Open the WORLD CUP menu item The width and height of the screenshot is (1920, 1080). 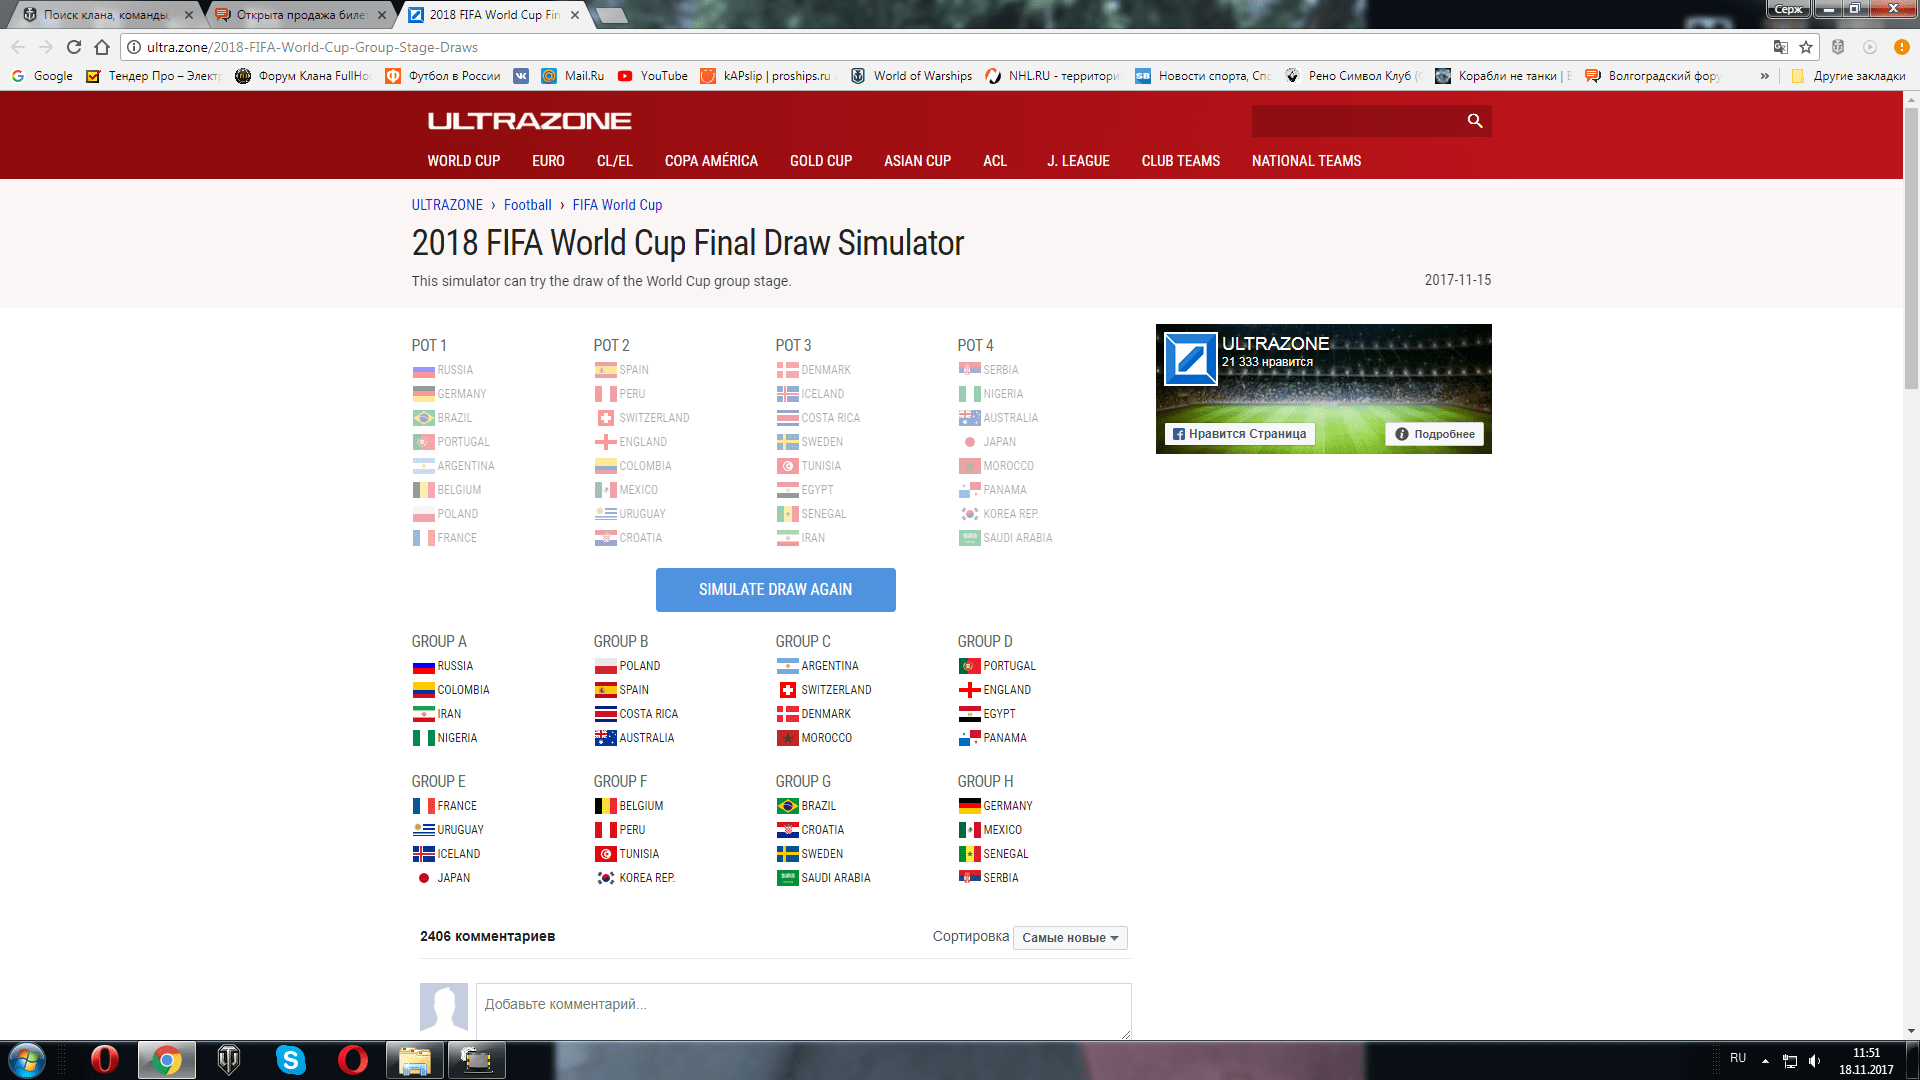click(x=463, y=161)
